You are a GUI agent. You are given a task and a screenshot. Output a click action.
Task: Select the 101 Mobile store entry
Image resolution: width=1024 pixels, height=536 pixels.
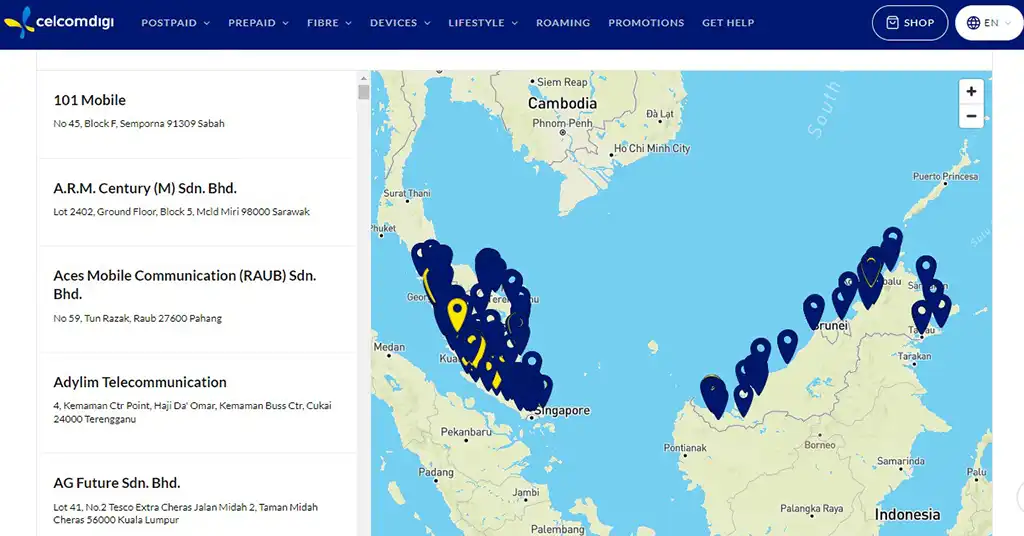pos(197,114)
